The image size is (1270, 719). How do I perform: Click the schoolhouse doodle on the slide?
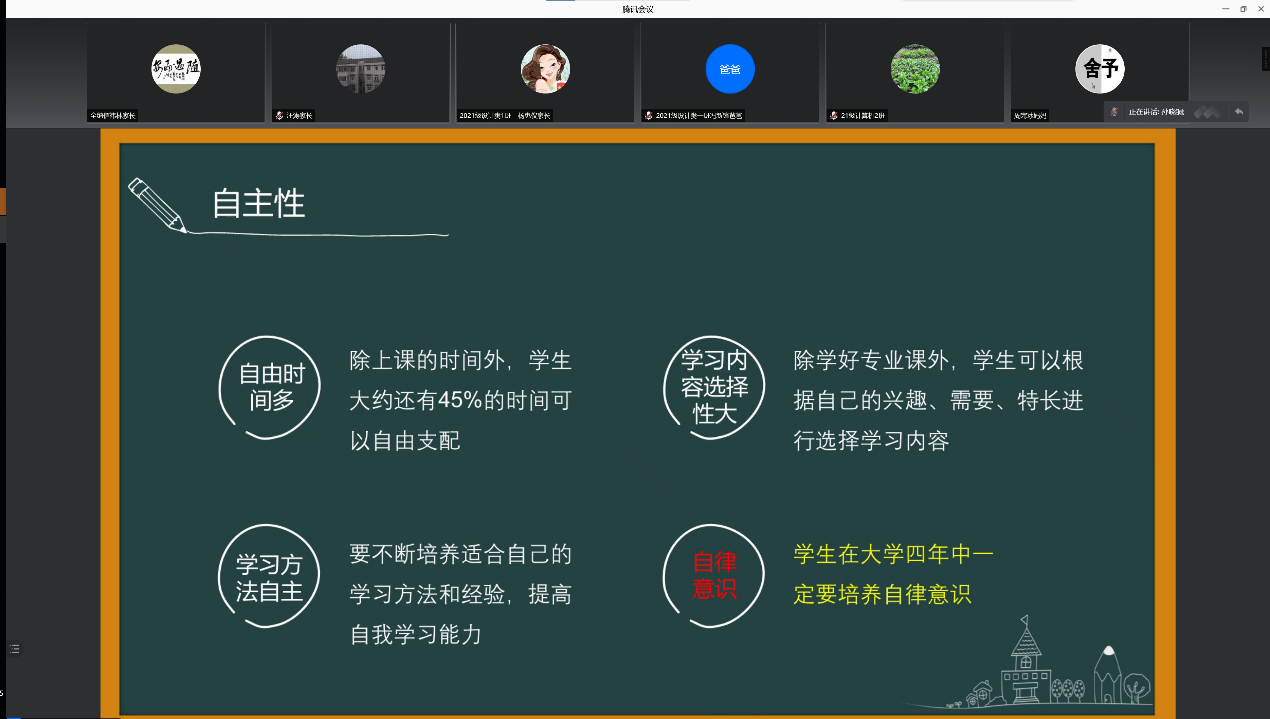(x=1025, y=665)
